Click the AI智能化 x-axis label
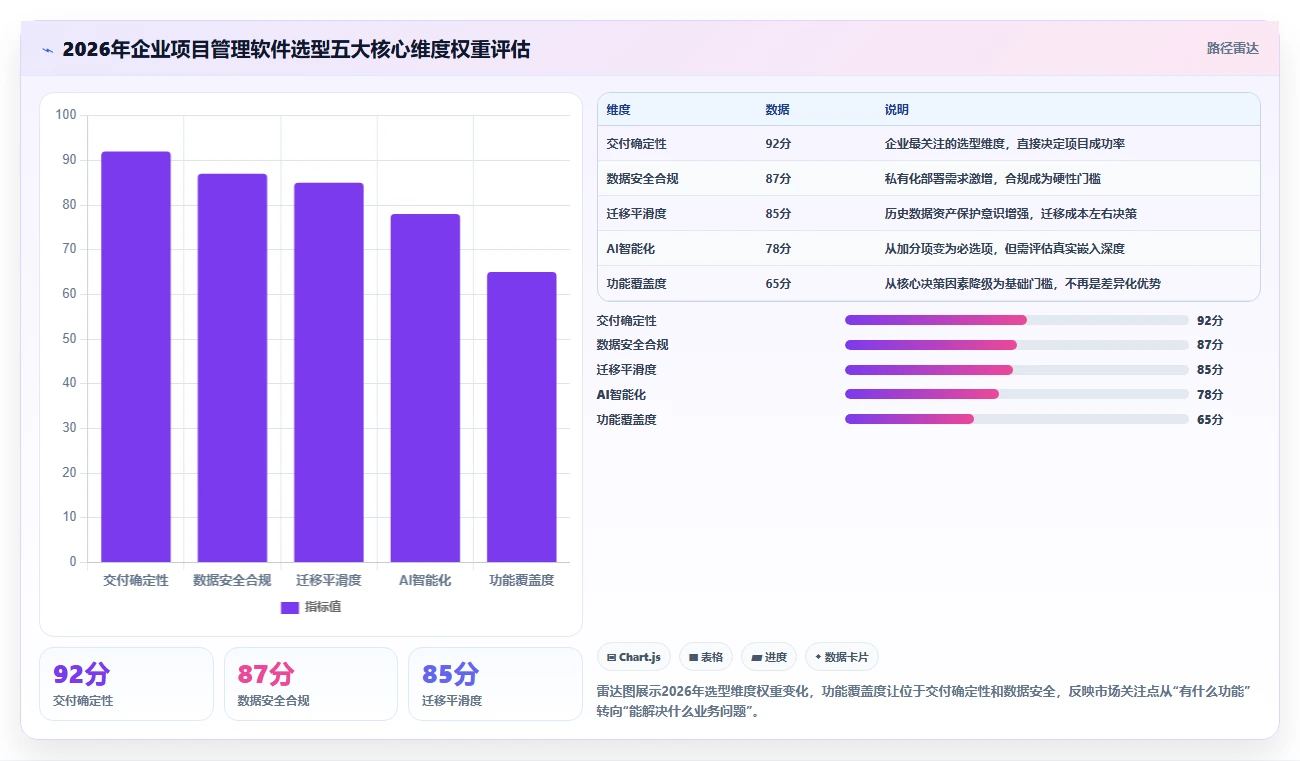 click(425, 580)
